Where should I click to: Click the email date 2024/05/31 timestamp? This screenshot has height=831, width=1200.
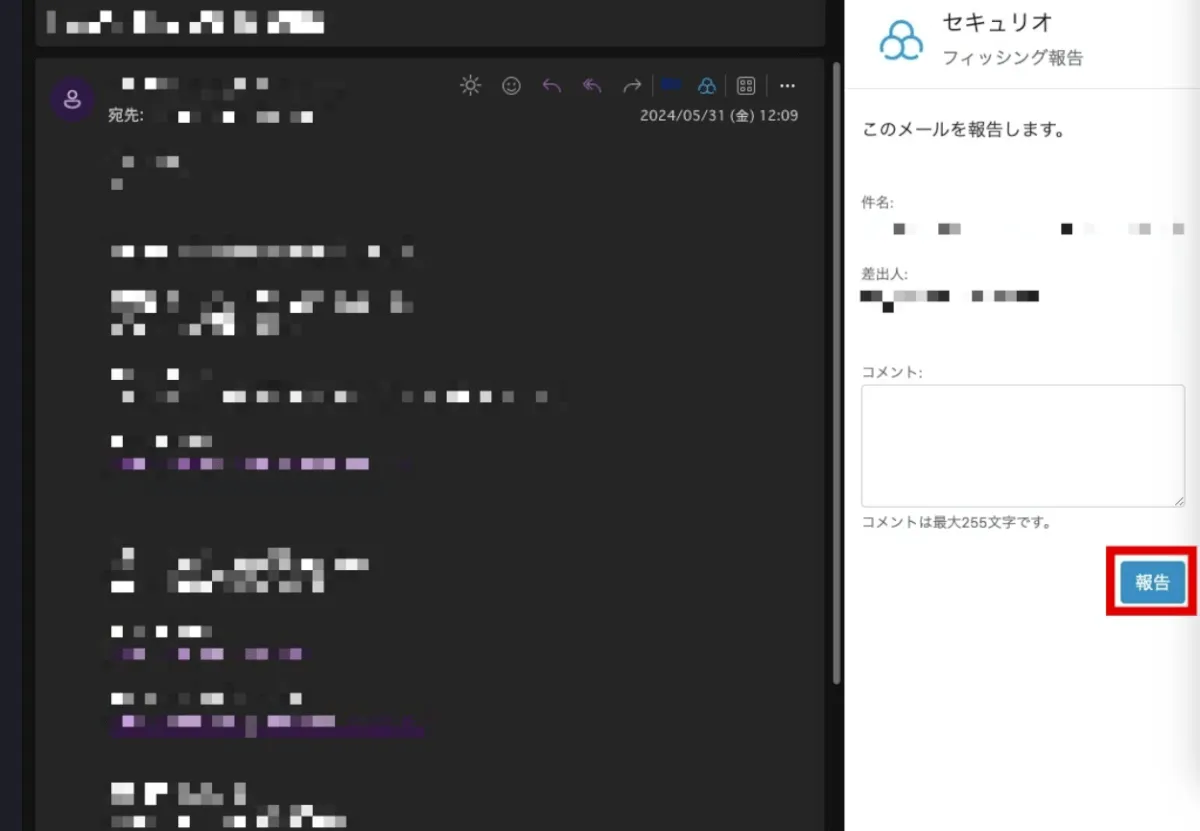tap(719, 116)
